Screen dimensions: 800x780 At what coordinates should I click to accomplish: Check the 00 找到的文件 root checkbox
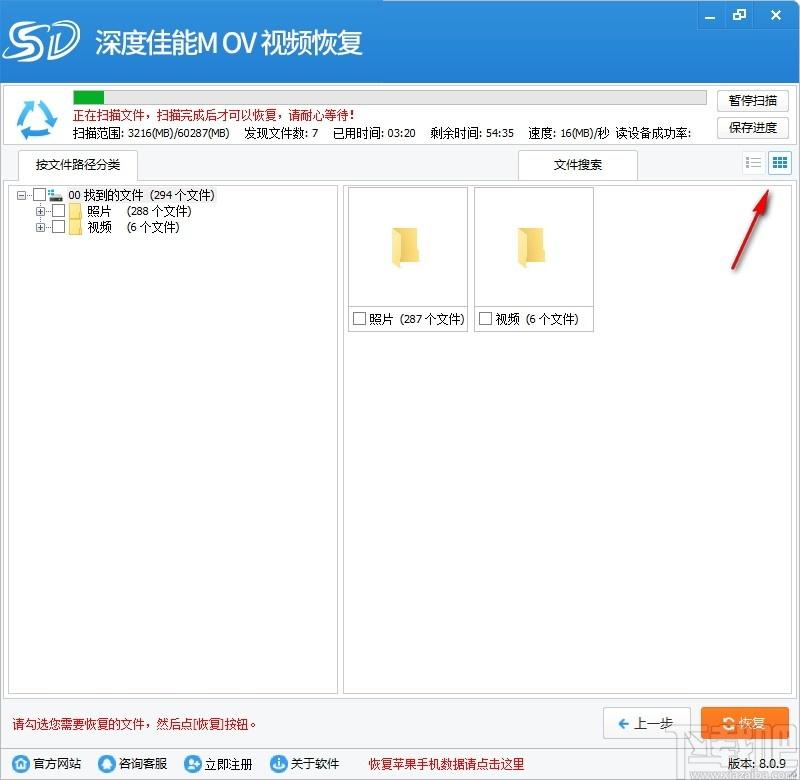pos(39,194)
